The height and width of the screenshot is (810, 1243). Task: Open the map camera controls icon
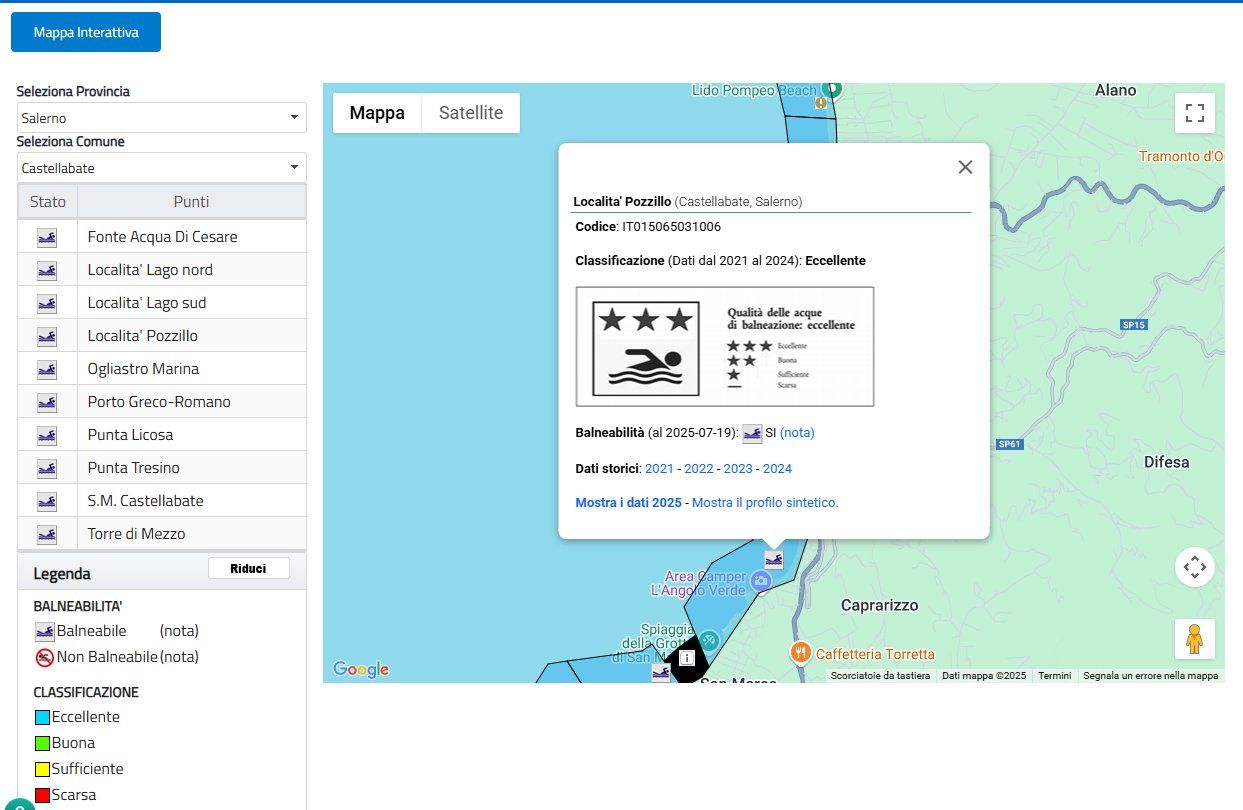(1194, 567)
